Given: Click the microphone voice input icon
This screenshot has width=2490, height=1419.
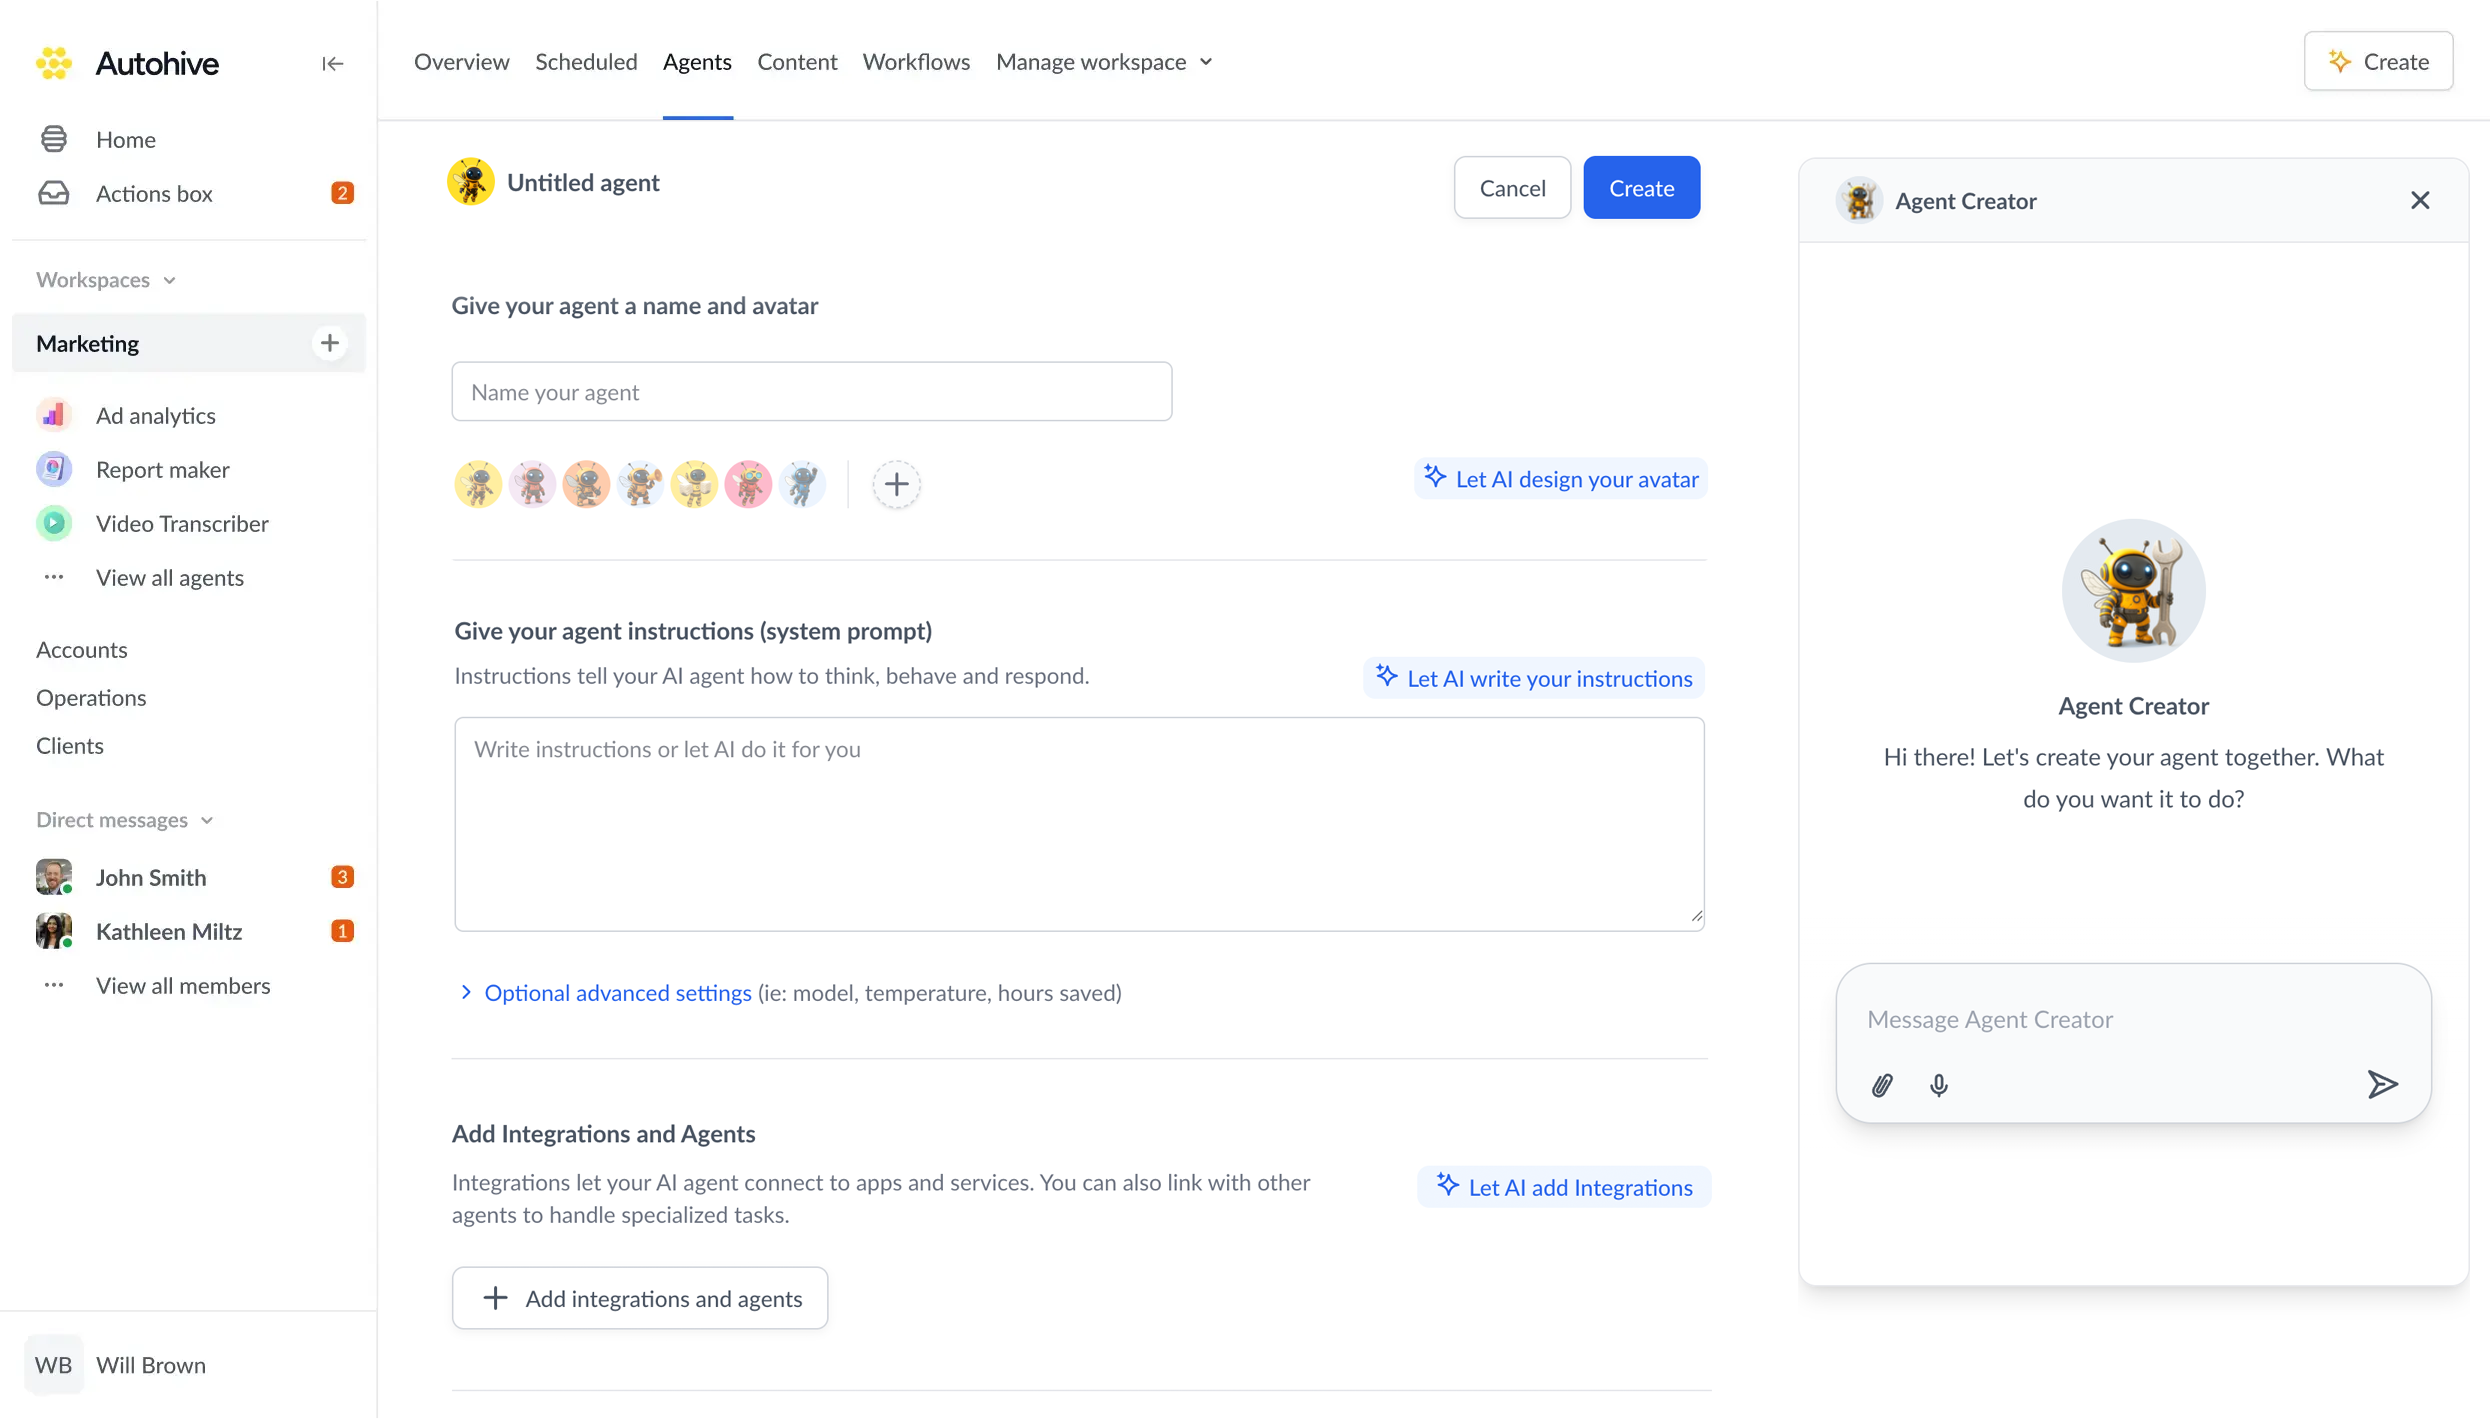Looking at the screenshot, I should point(1938,1085).
